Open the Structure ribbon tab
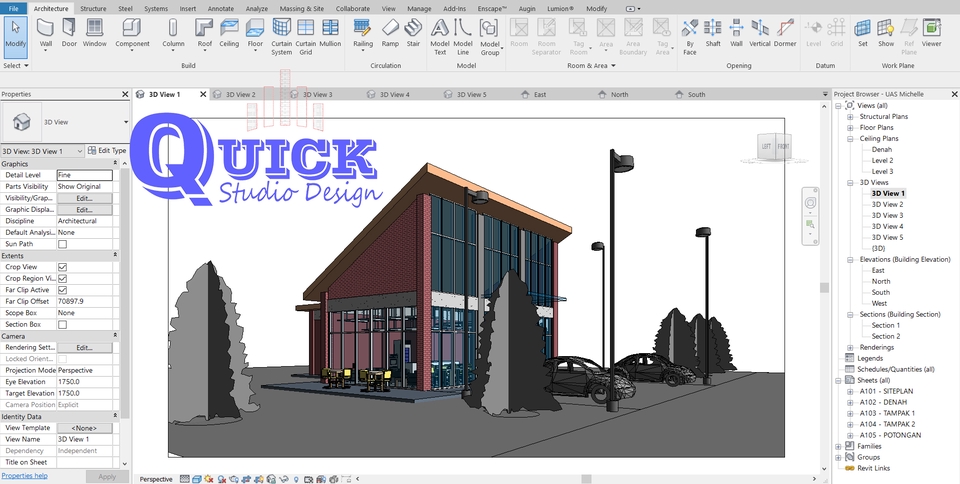 pos(93,9)
